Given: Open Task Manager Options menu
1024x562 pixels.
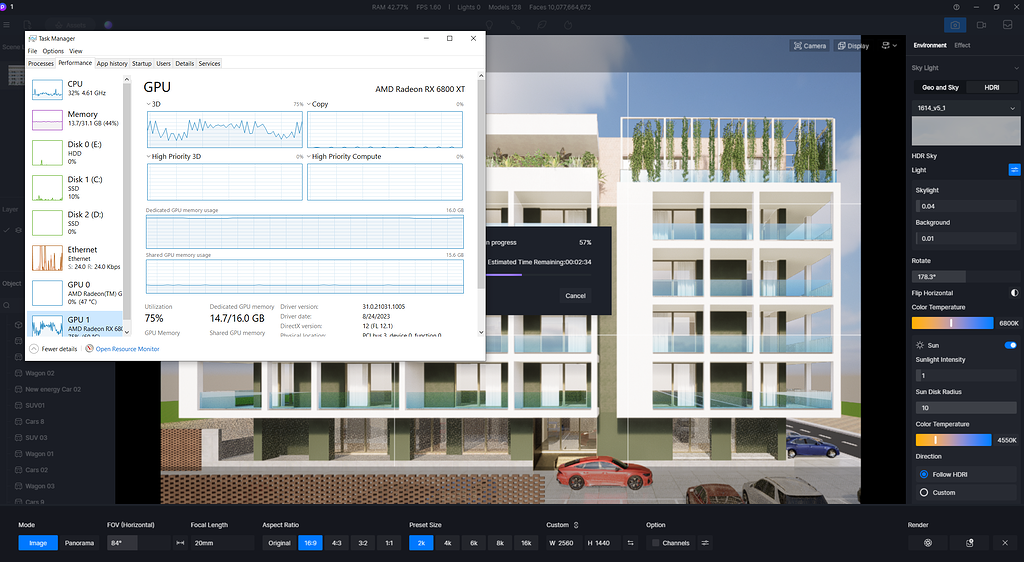Looking at the screenshot, I should [x=53, y=51].
